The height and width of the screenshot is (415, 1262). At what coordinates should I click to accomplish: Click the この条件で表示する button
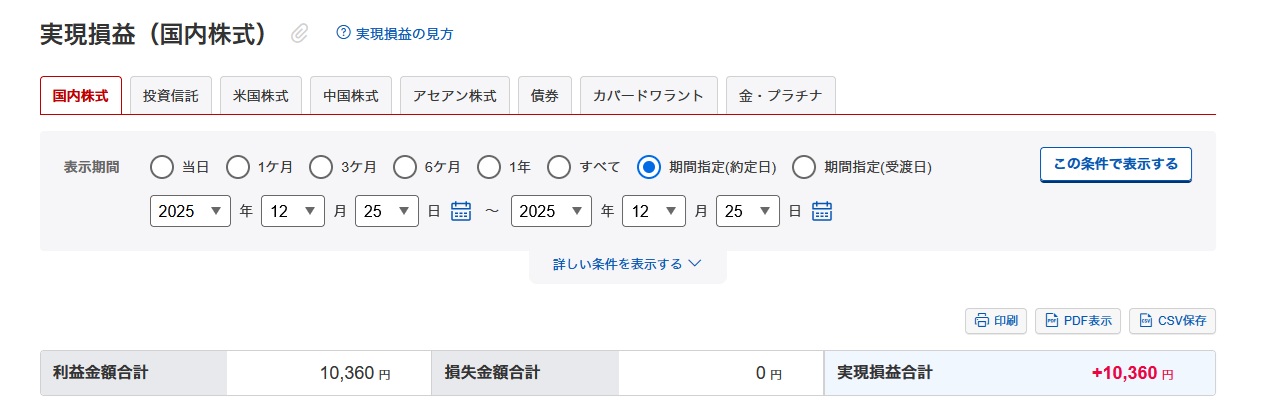pyautogui.click(x=1115, y=165)
